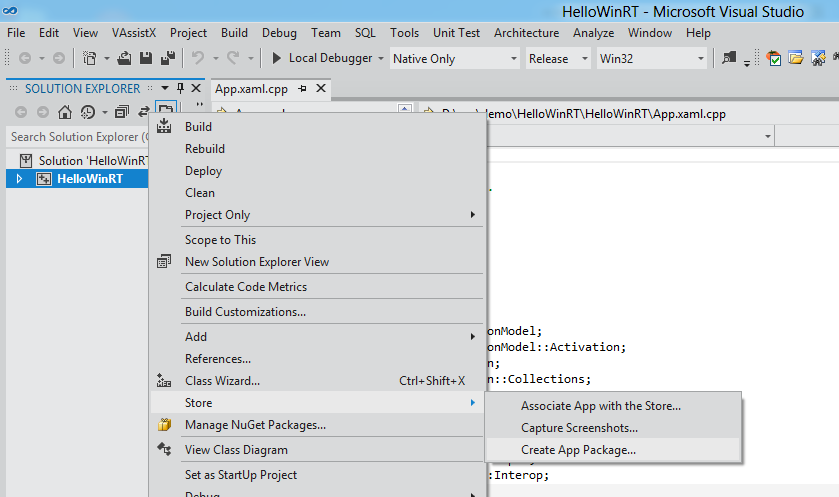
Task: Close the App.xaml.cpp tab
Action: click(321, 88)
